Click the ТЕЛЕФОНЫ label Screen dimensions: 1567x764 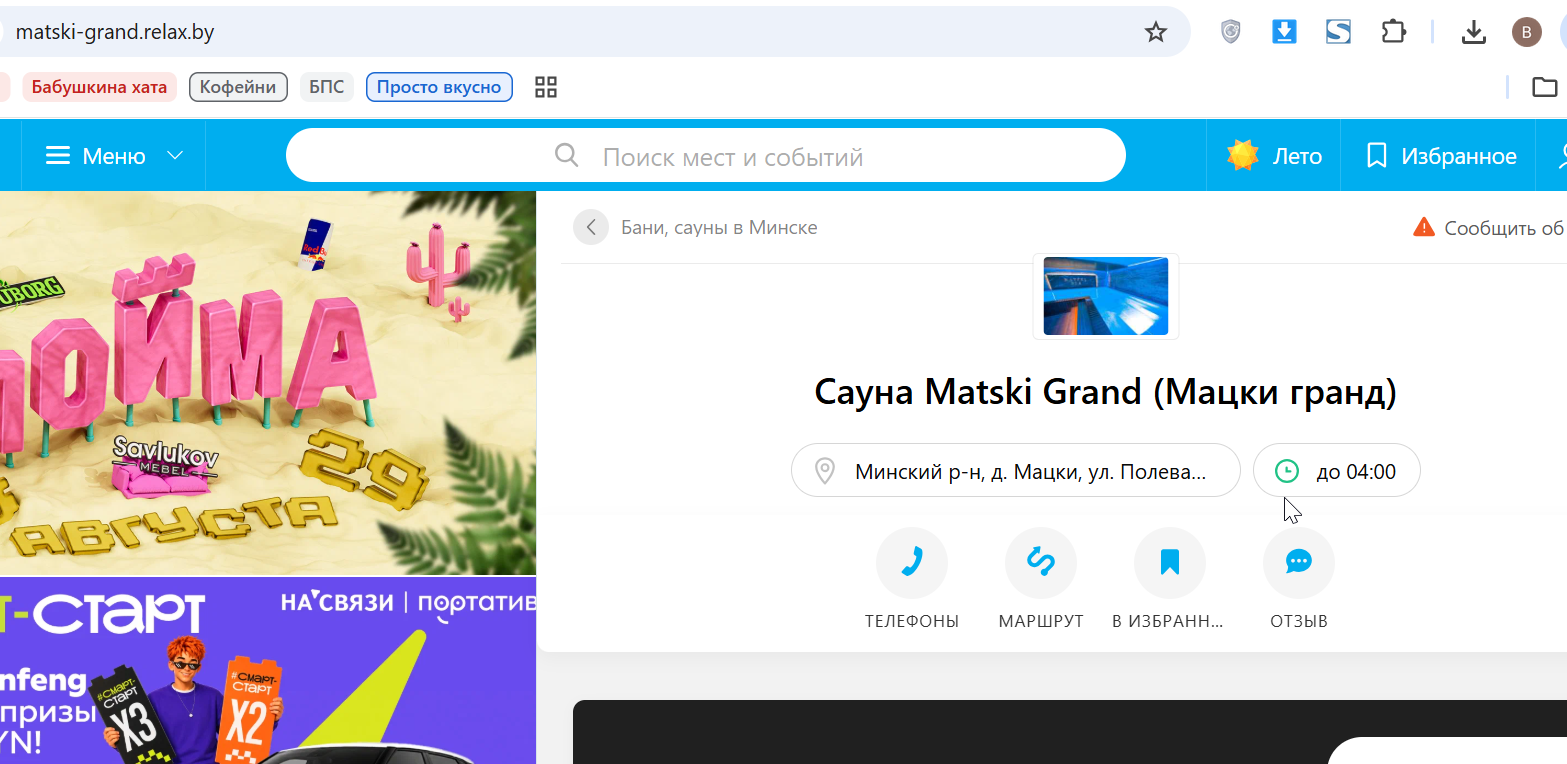[912, 621]
